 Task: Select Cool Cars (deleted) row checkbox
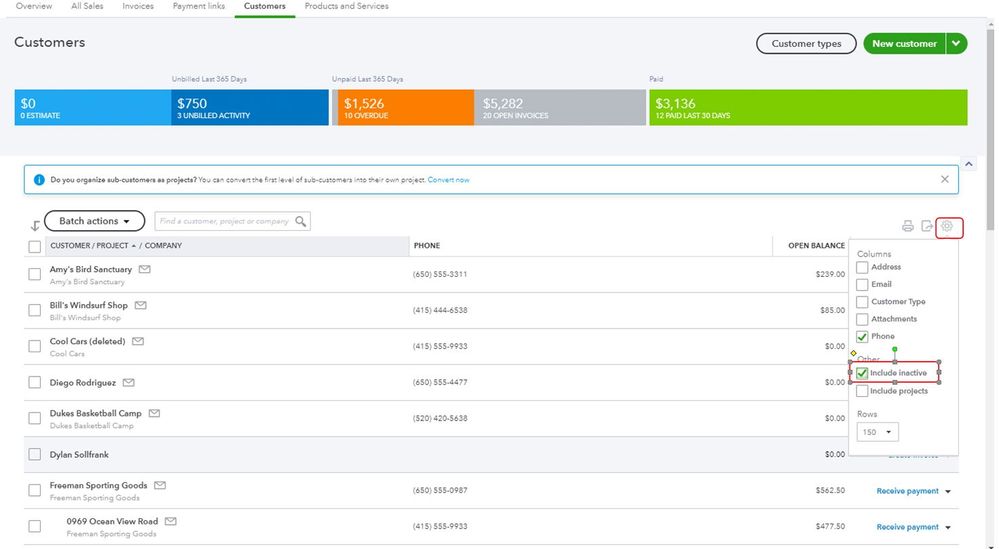click(34, 346)
